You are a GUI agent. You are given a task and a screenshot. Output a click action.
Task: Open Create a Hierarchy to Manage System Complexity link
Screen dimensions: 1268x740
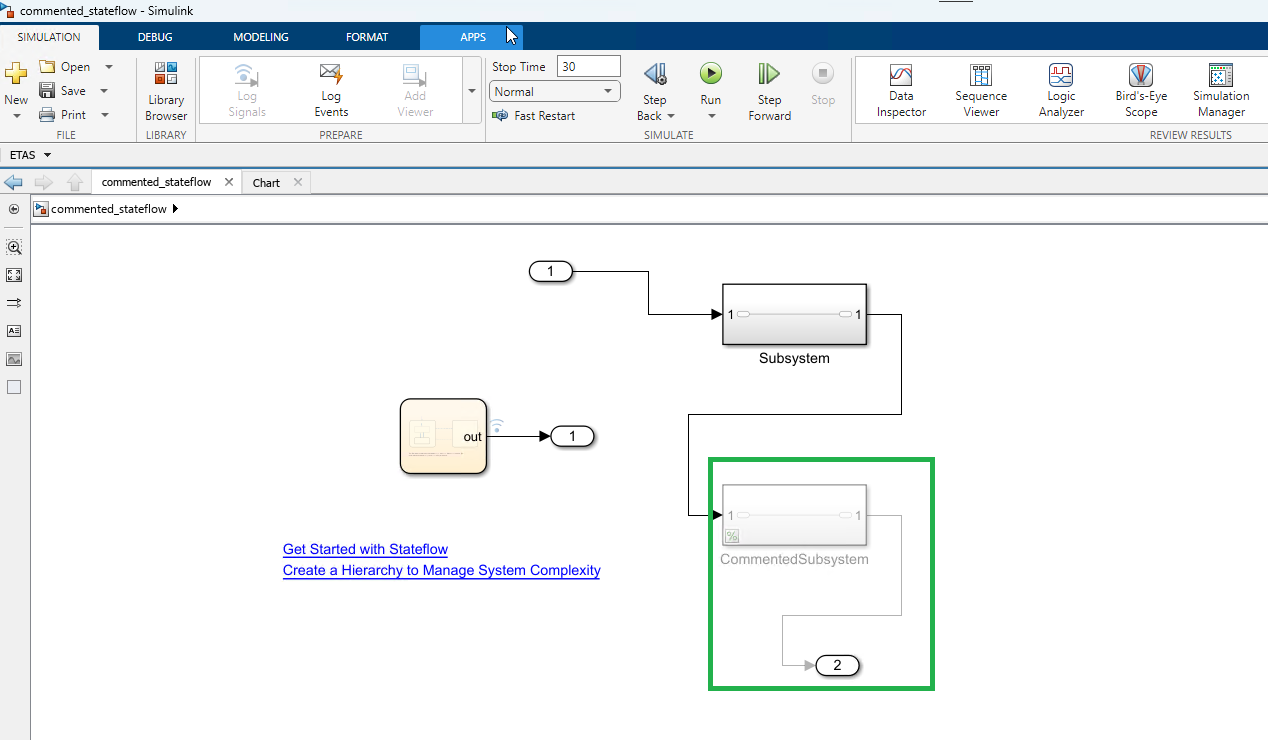coord(442,570)
